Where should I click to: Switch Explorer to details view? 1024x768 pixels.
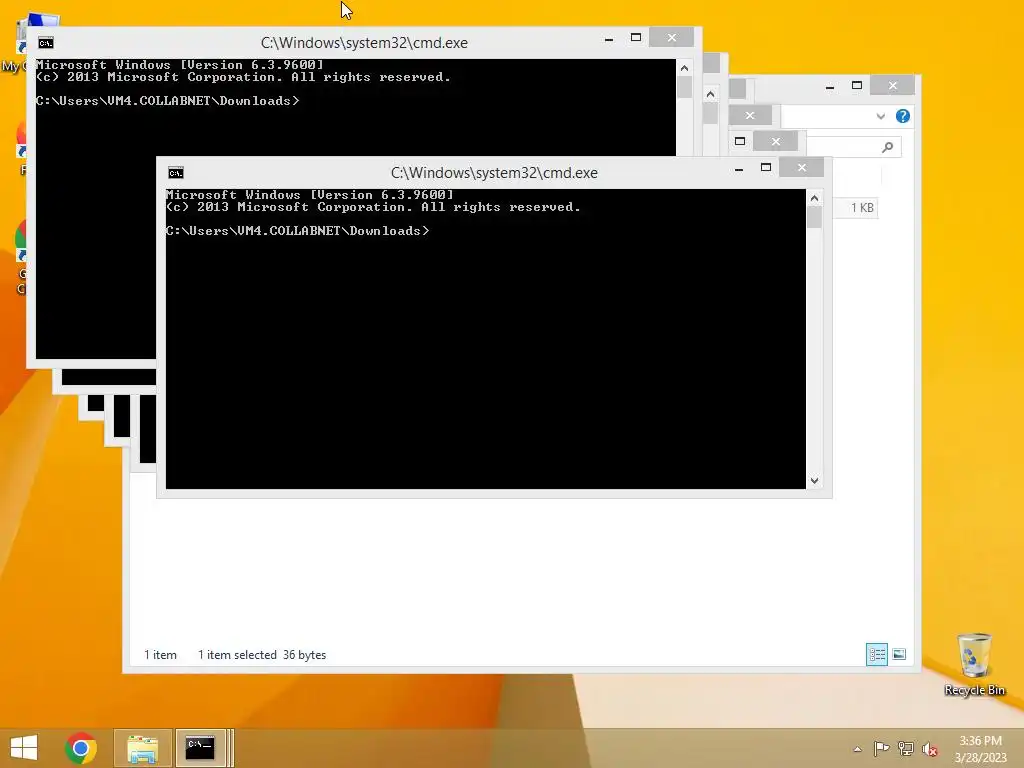pyautogui.click(x=876, y=654)
